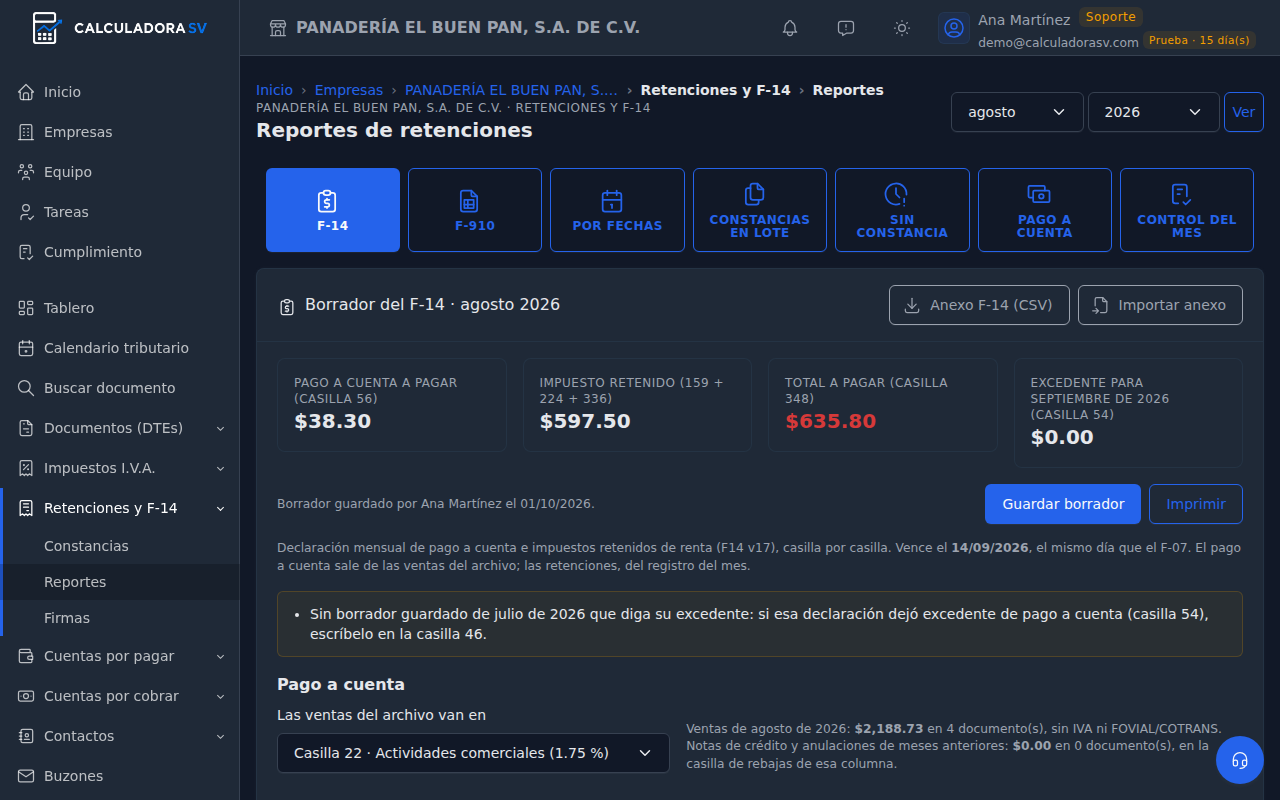Open the support headset chat bubble

(1240, 760)
